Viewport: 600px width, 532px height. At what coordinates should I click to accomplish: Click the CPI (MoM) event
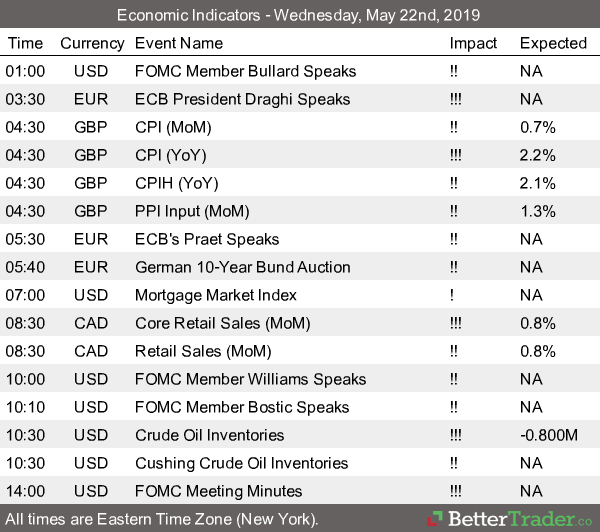tap(176, 127)
